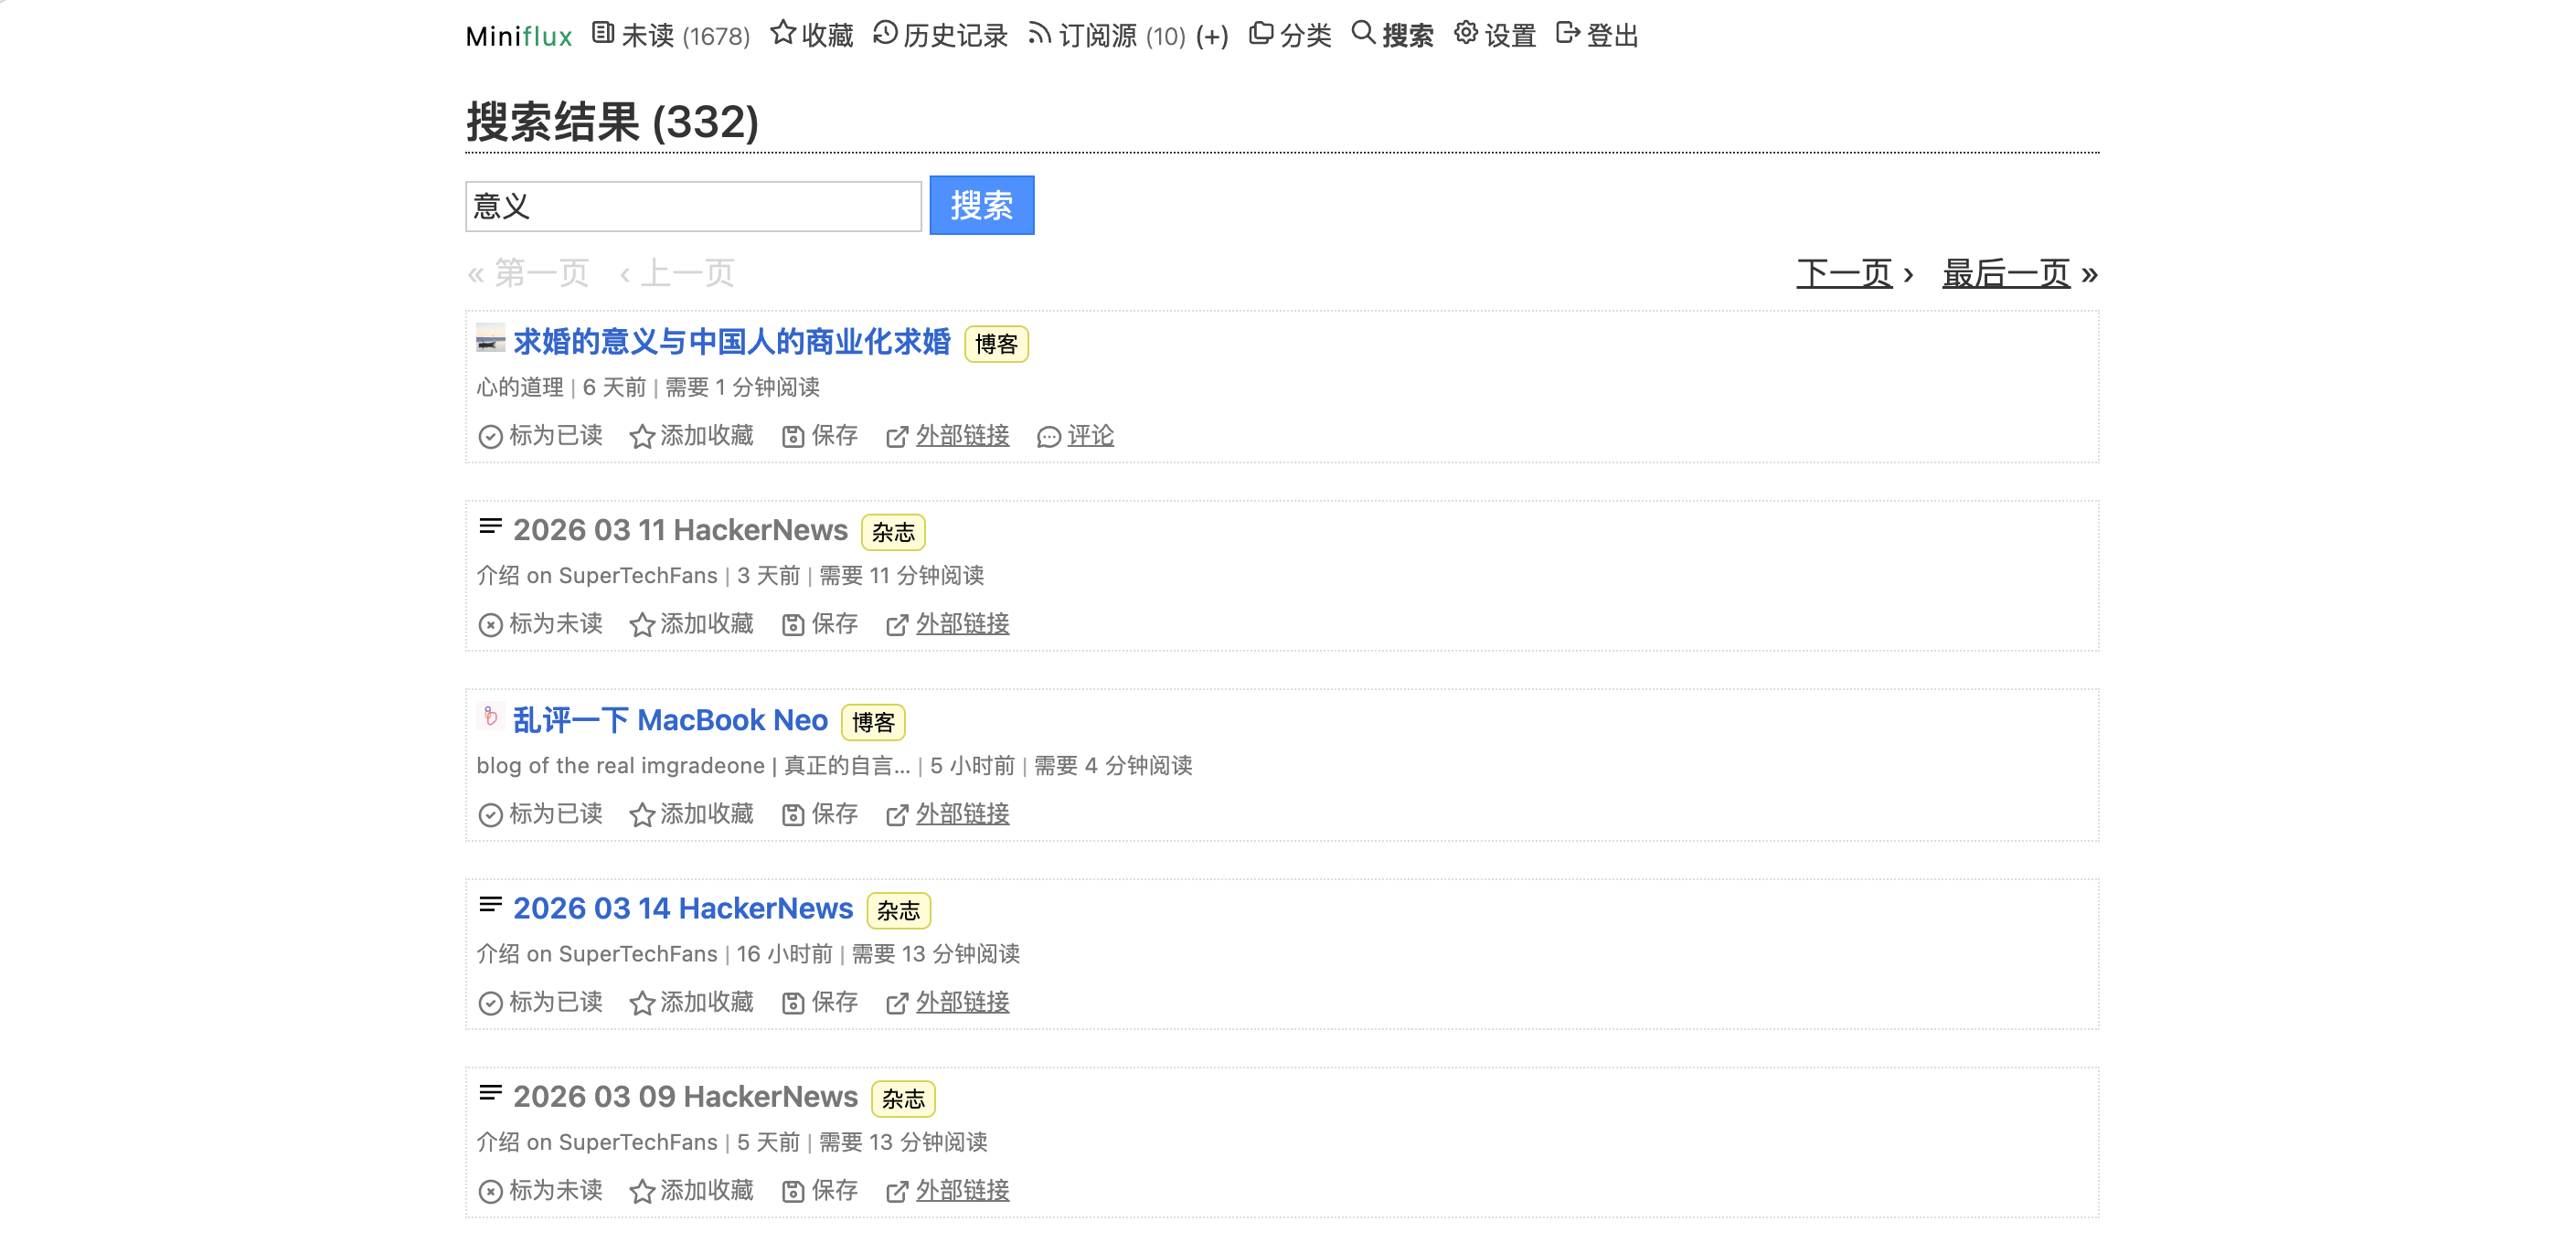
Task: Open feed 心的道理
Action: coord(519,387)
